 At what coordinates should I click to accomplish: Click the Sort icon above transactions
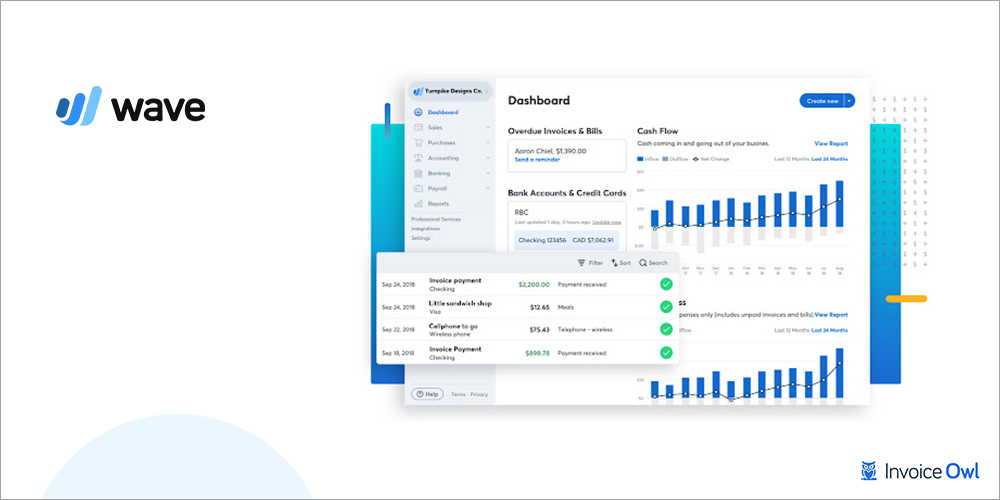tap(614, 263)
